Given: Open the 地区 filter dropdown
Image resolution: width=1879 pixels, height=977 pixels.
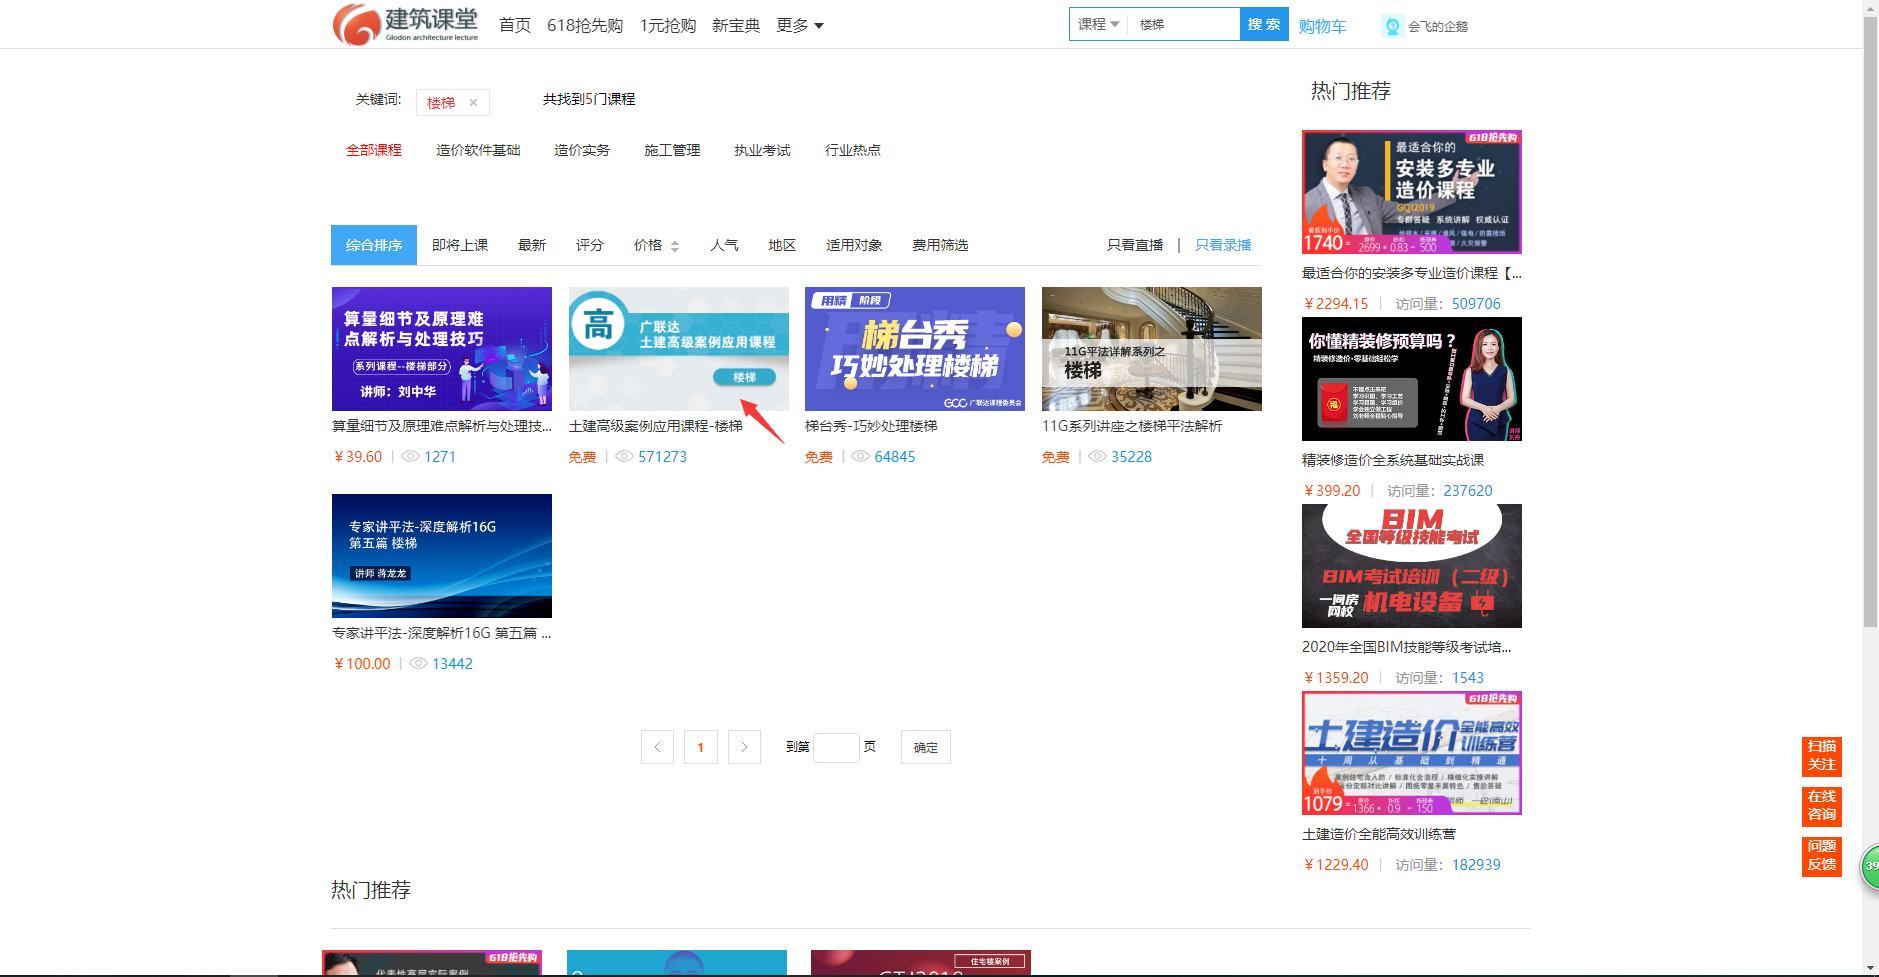Looking at the screenshot, I should [782, 245].
